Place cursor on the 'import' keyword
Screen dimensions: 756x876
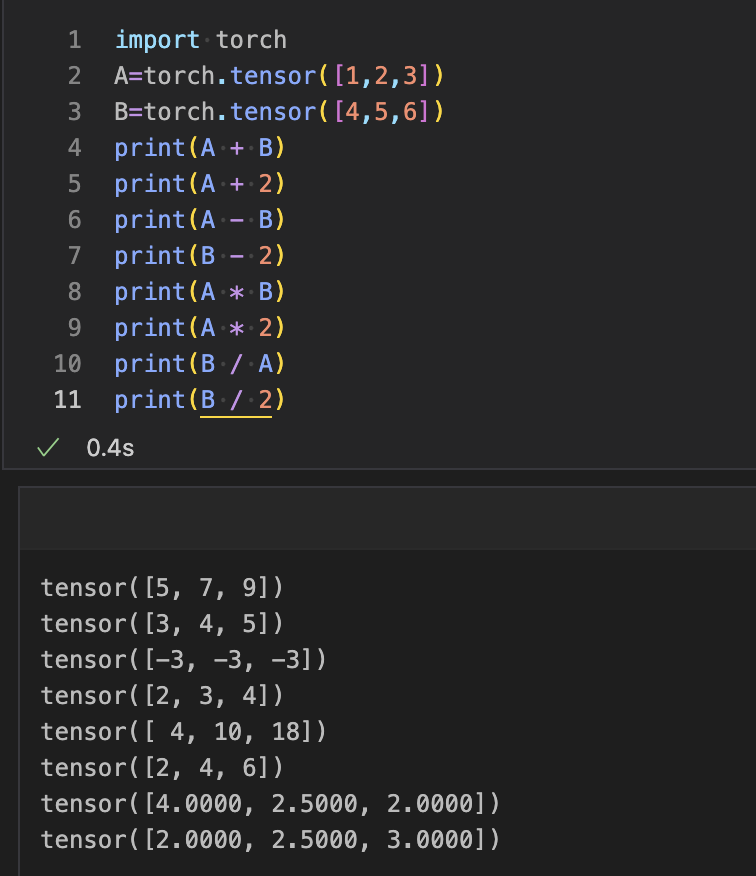(157, 40)
